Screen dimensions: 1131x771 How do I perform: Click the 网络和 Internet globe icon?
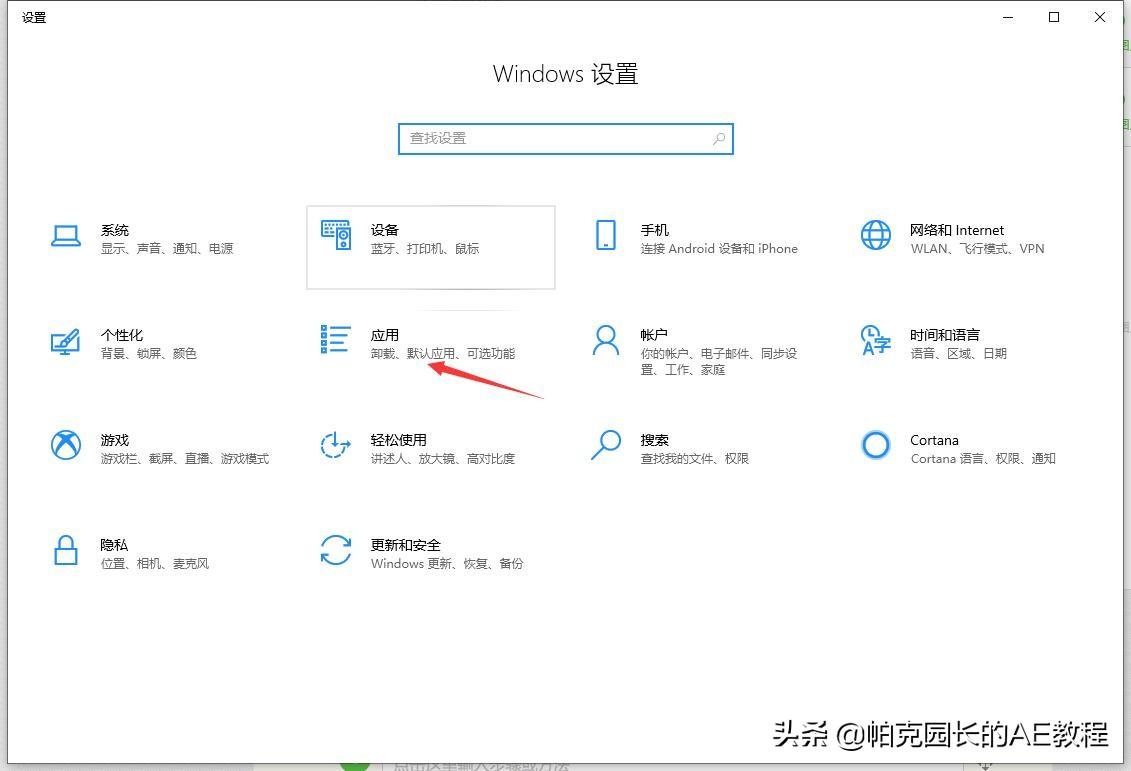pyautogui.click(x=876, y=235)
